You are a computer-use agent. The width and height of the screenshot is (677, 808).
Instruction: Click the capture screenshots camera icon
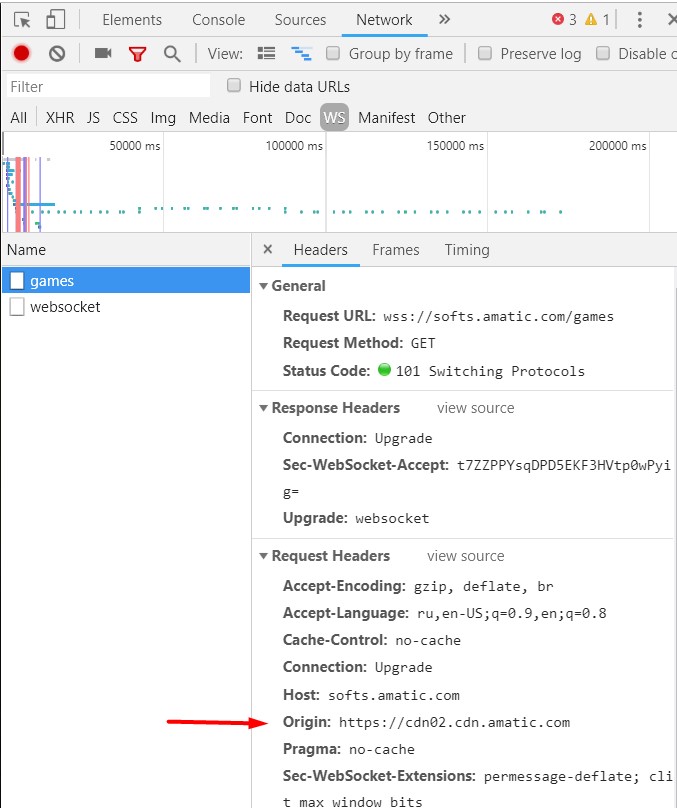pyautogui.click(x=103, y=54)
